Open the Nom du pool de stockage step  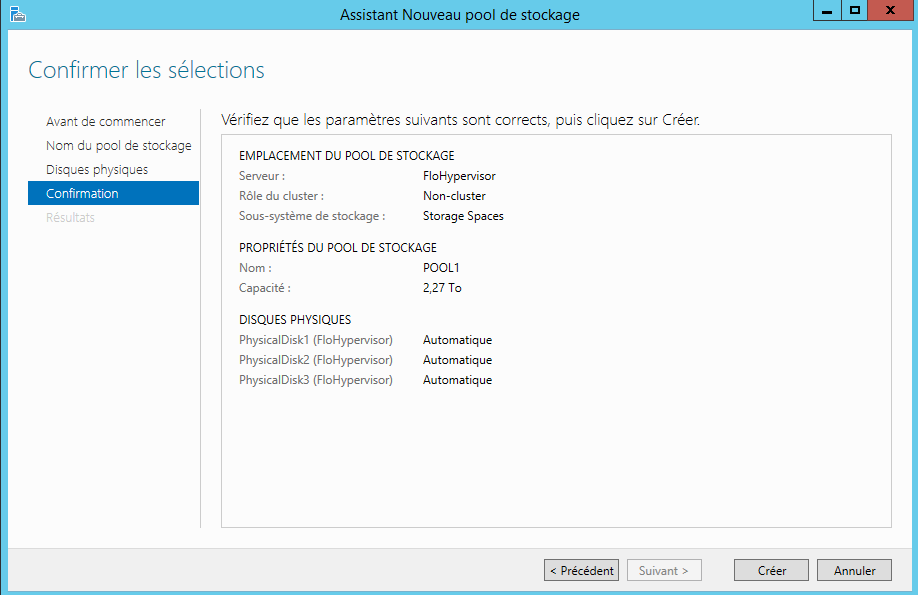point(118,146)
